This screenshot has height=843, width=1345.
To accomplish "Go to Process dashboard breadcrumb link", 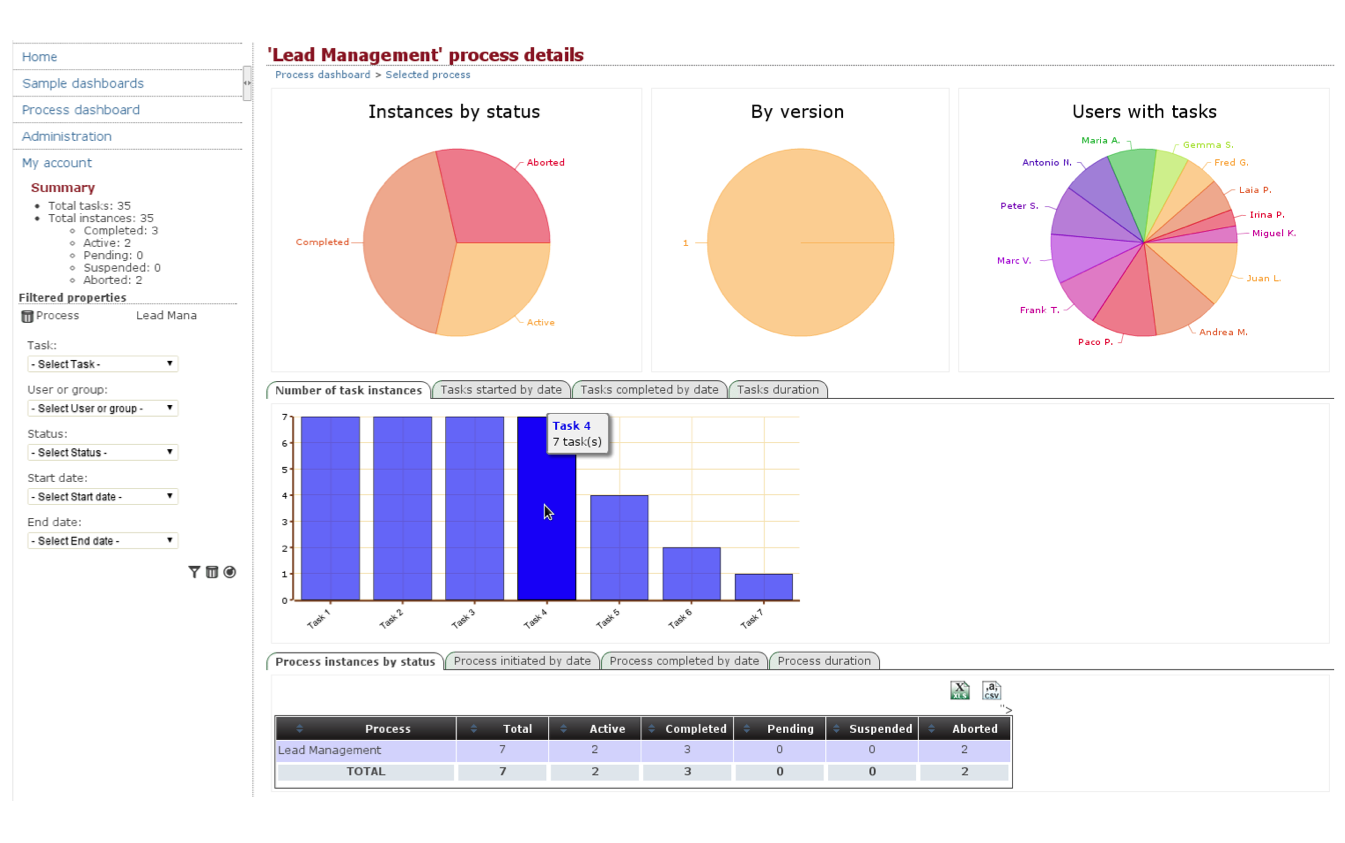I will click(x=322, y=75).
